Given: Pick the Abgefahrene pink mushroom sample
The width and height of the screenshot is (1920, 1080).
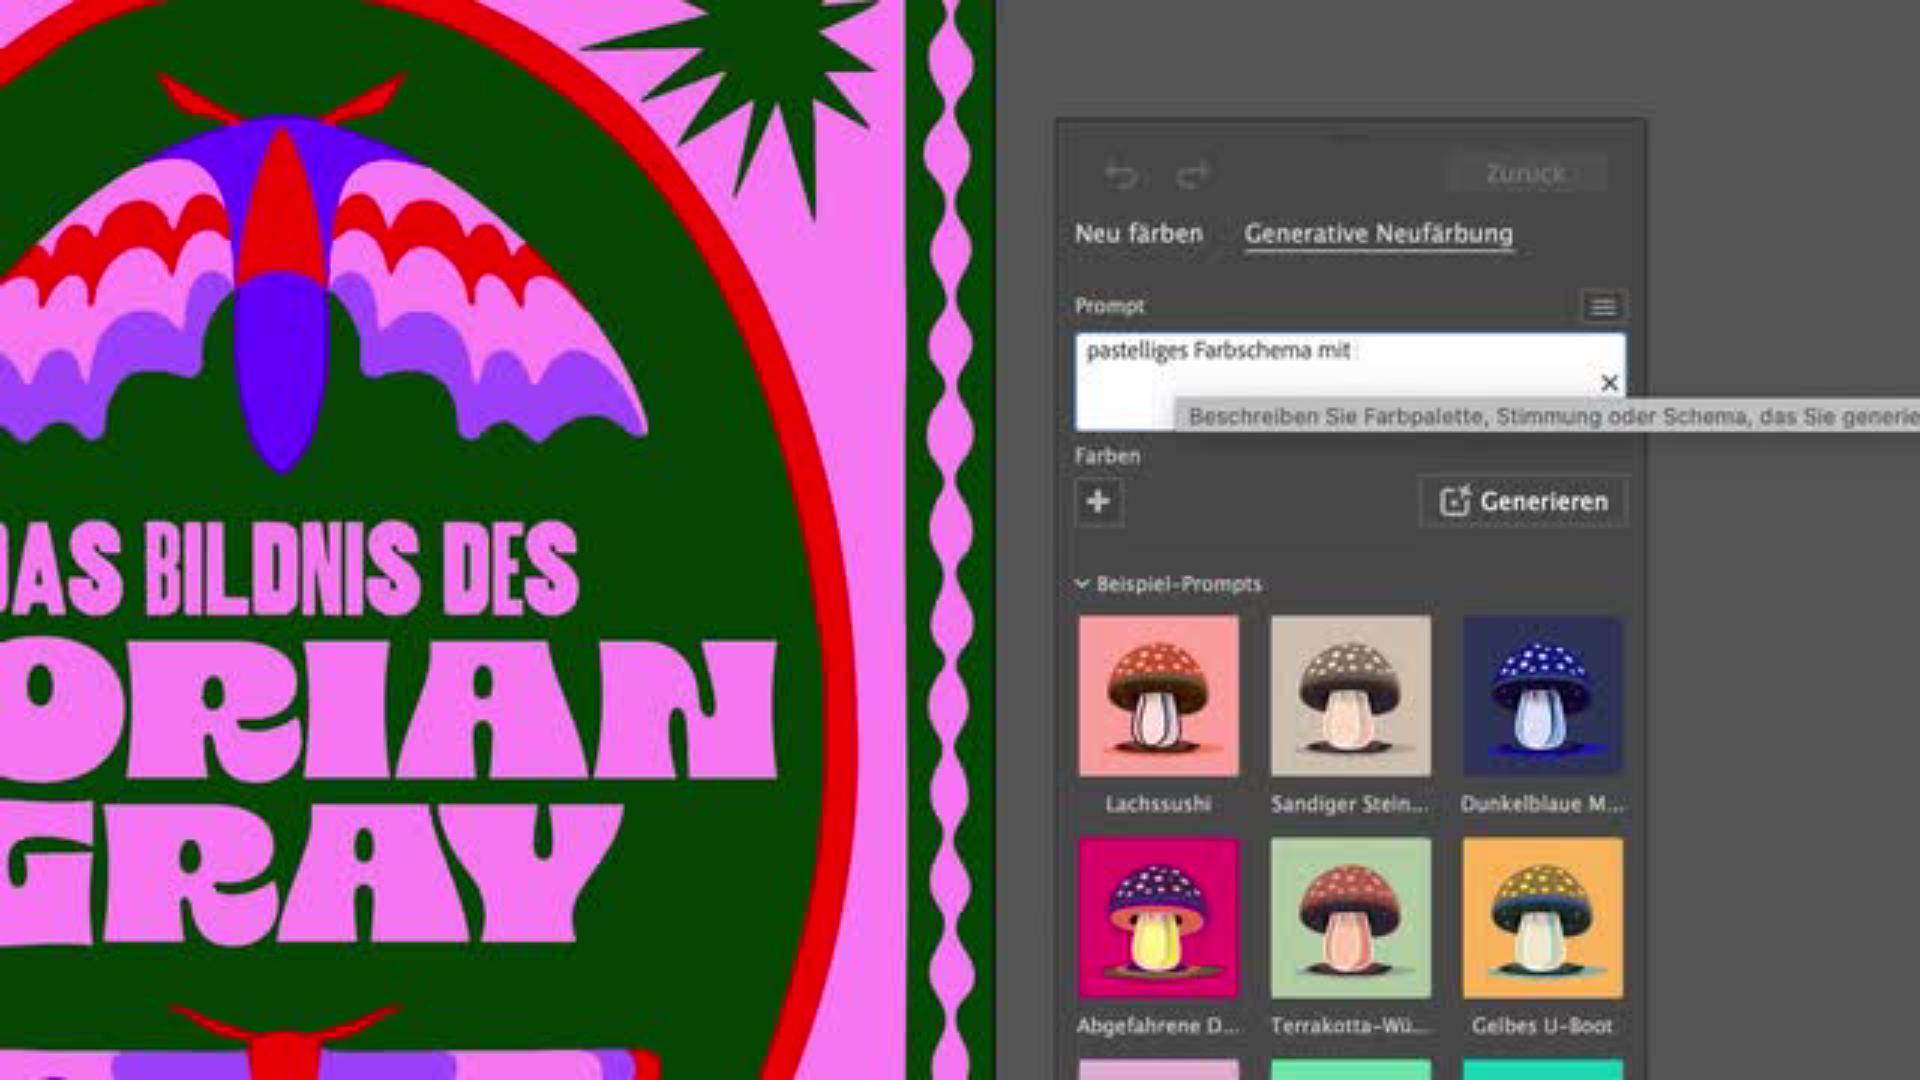Looking at the screenshot, I should (x=1158, y=918).
